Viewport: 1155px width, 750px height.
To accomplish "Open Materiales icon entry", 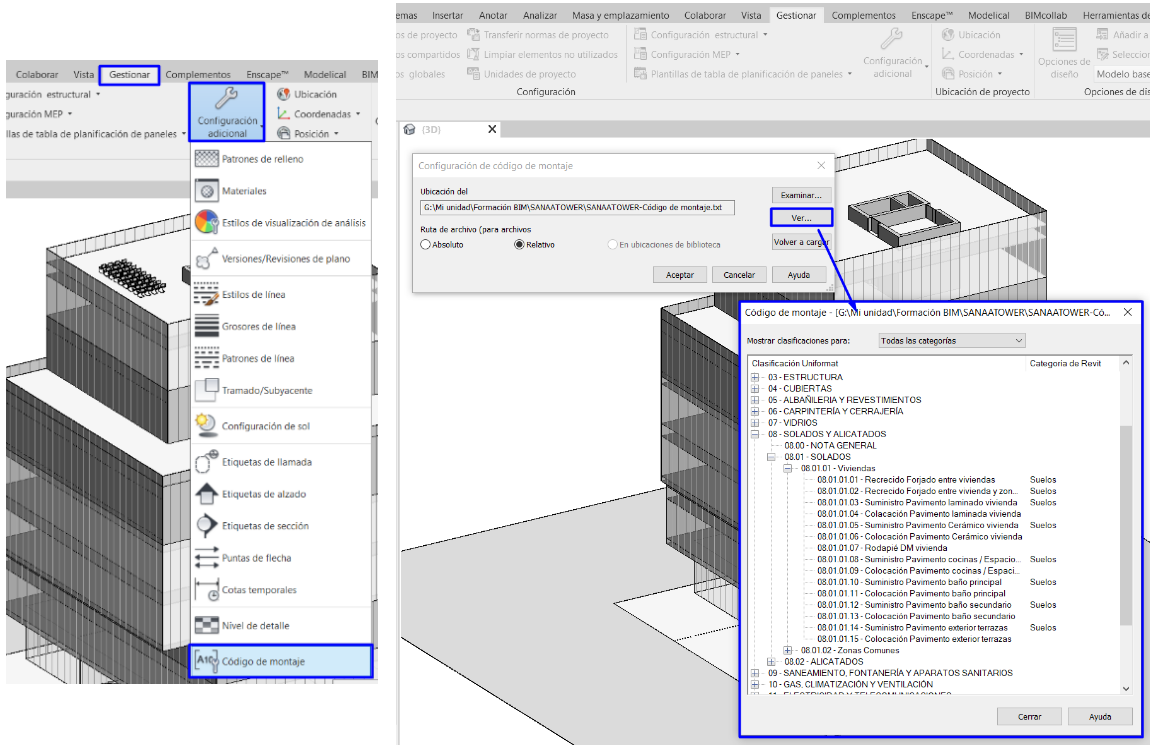I will click(207, 191).
